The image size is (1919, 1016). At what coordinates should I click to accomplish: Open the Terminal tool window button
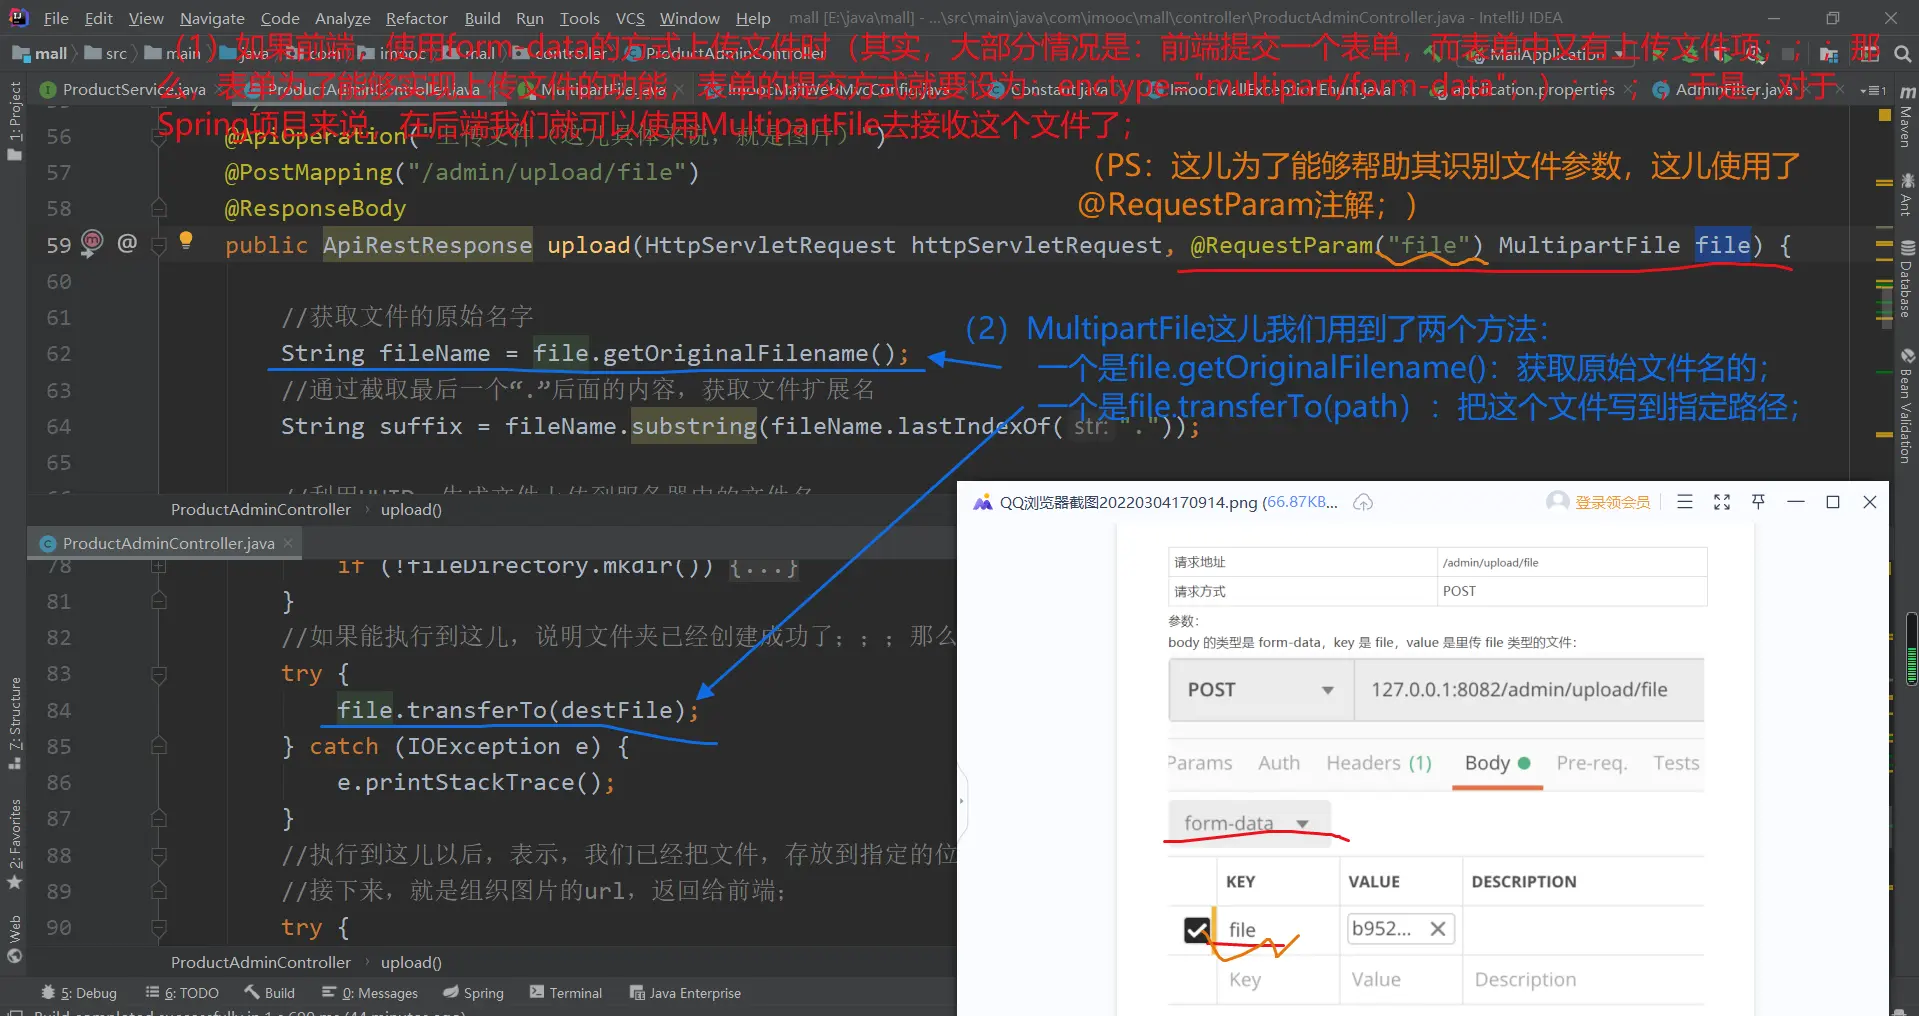[566, 993]
